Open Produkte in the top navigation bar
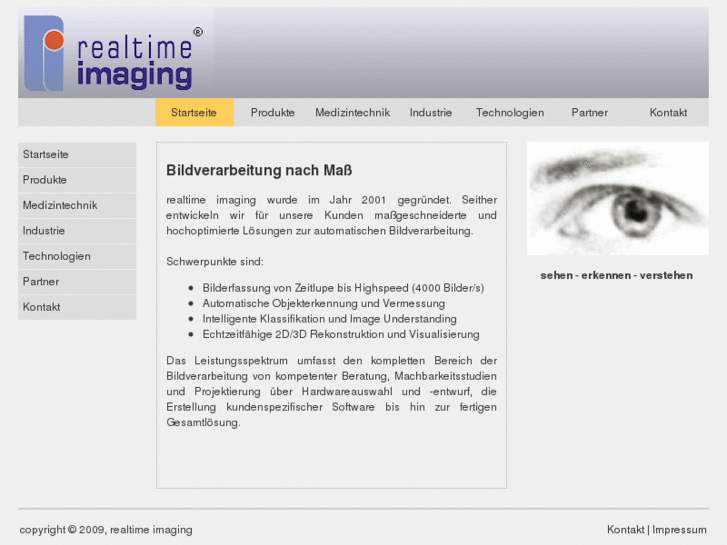This screenshot has width=727, height=545. [273, 112]
